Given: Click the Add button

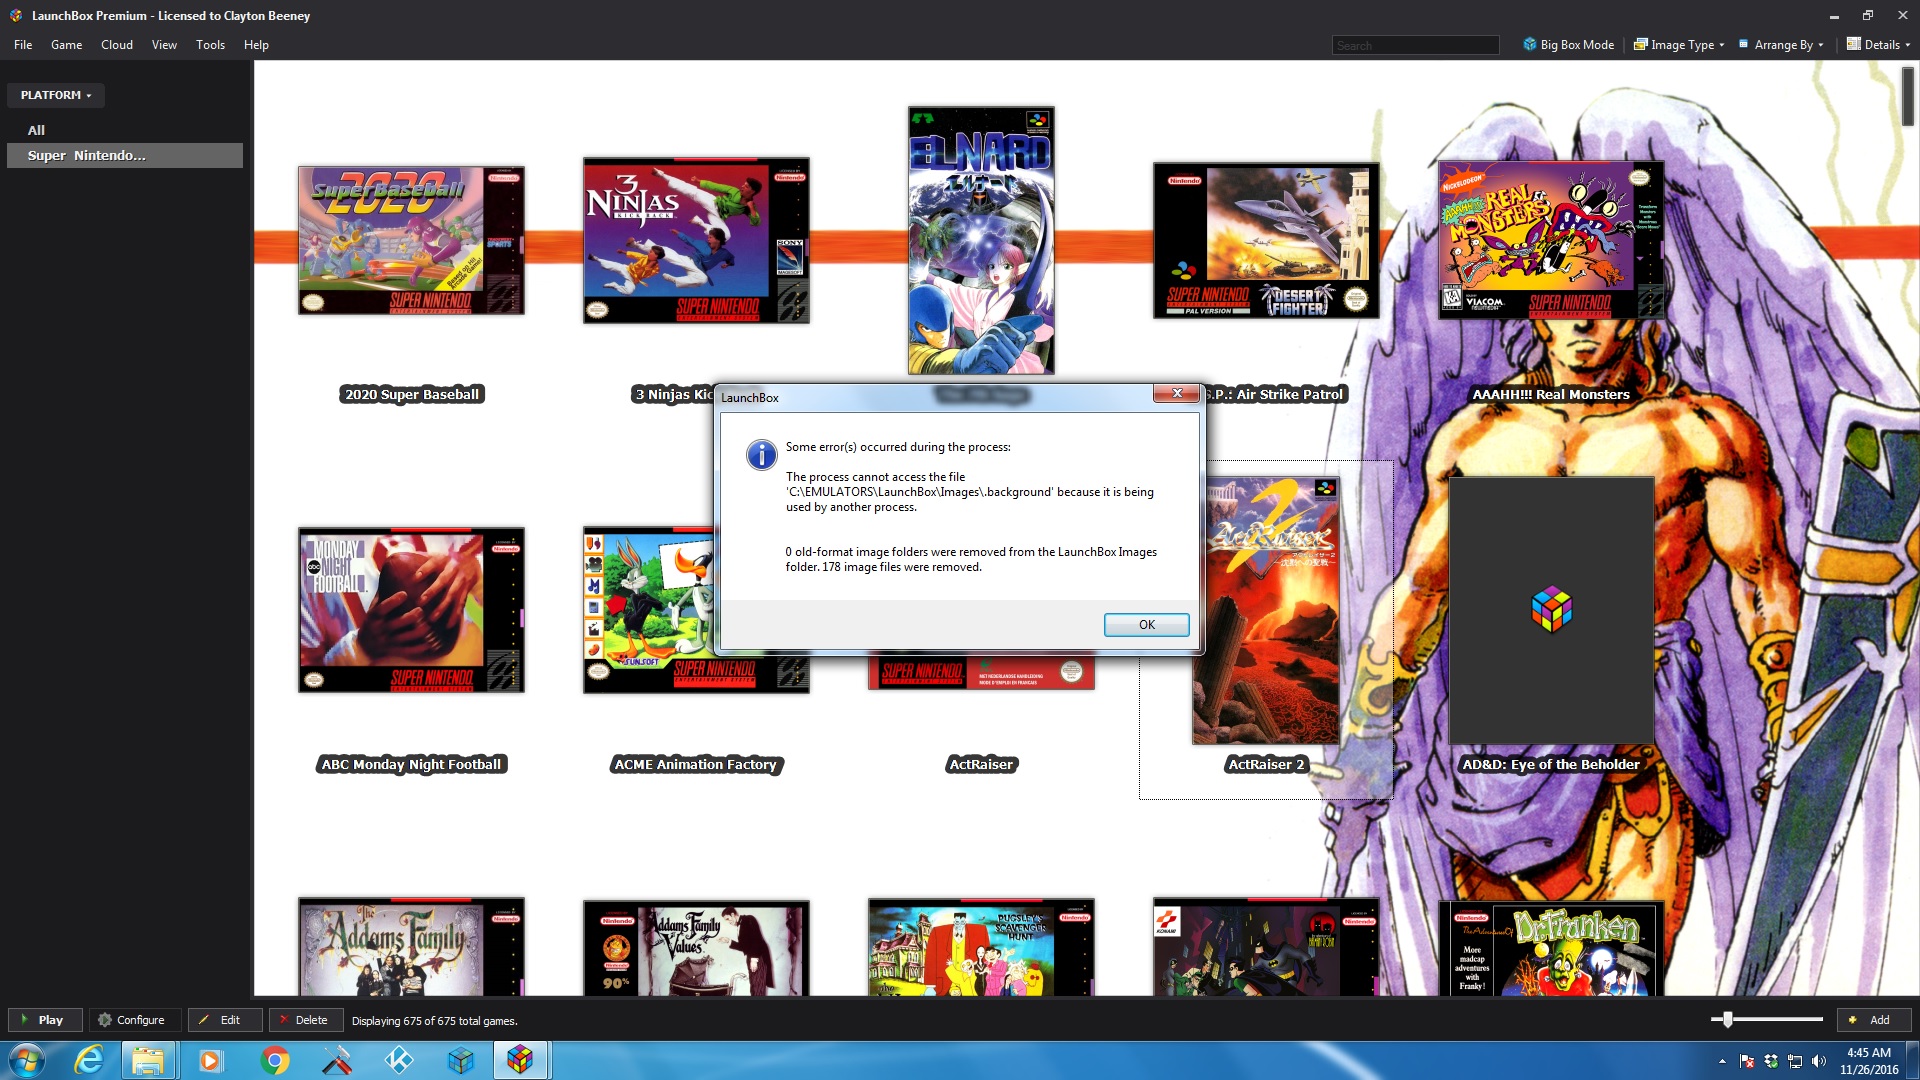Looking at the screenshot, I should pos(1873,1020).
